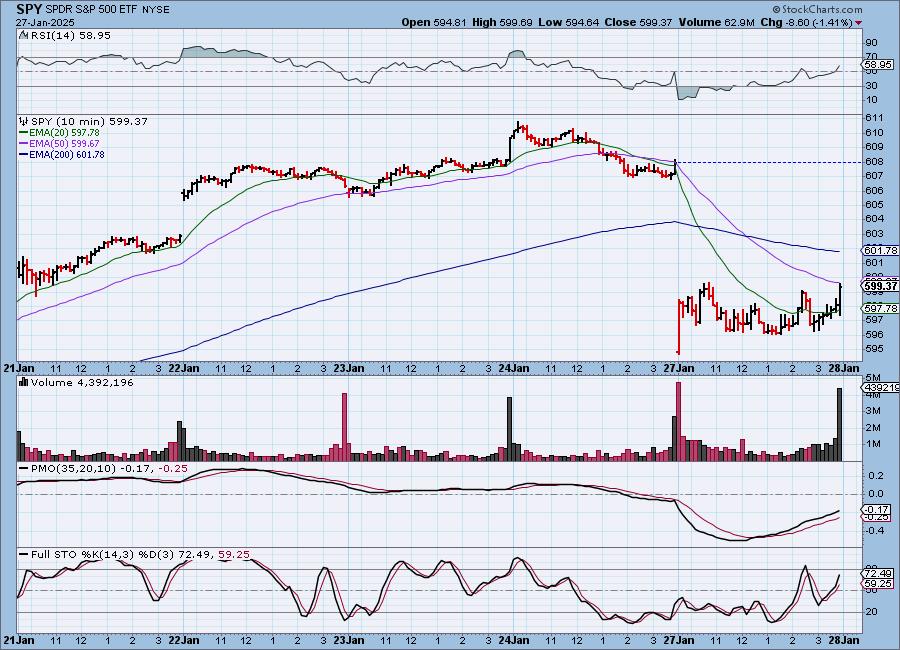900x650 pixels.
Task: Click the 'PMO(35,20,10) -0.17, -0.25' label
Action: pyautogui.click(x=109, y=469)
